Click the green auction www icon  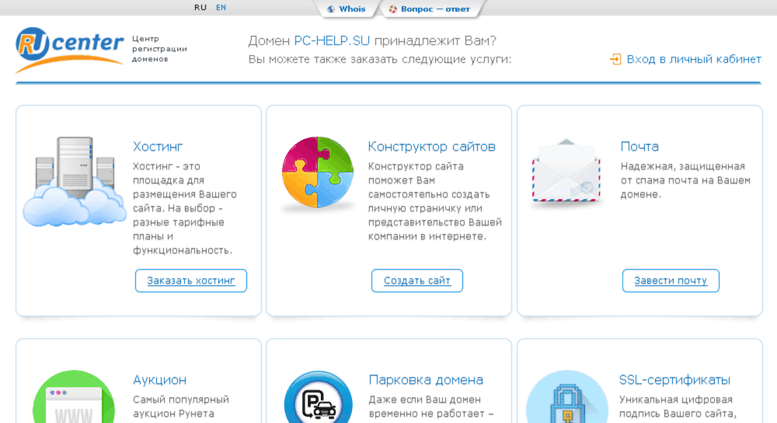[74, 397]
